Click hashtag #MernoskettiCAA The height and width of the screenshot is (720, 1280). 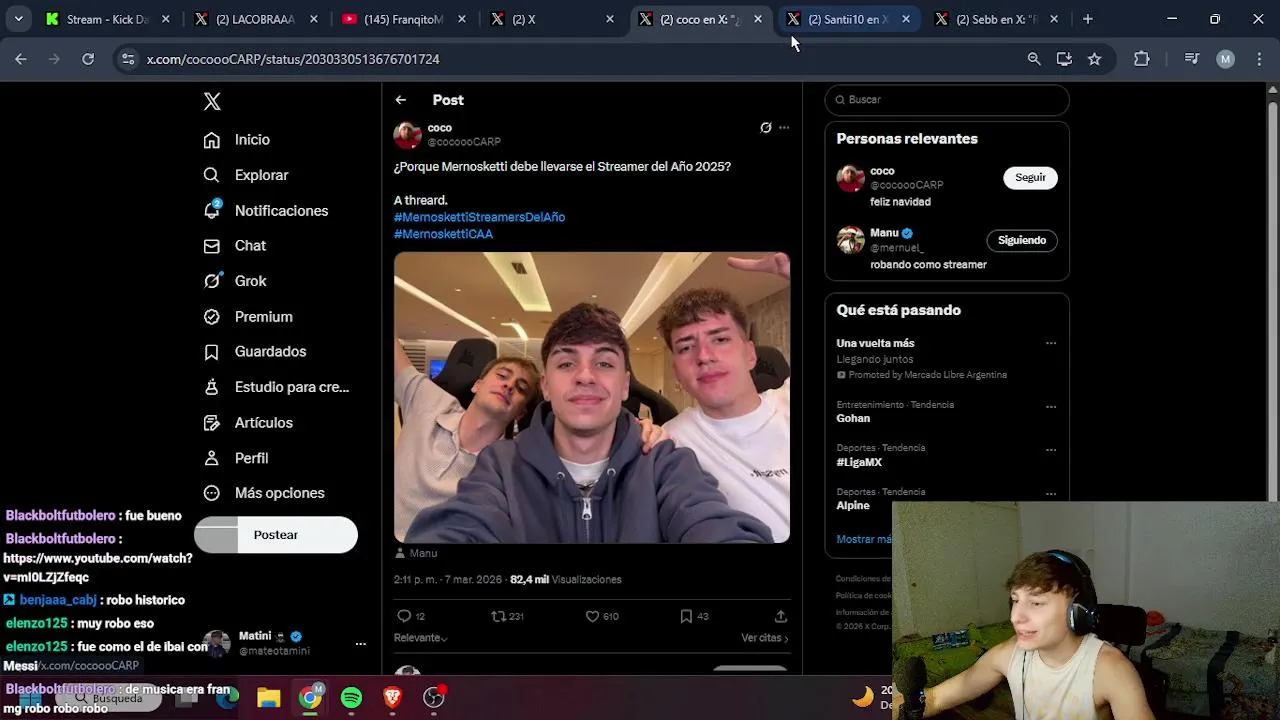pyautogui.click(x=443, y=234)
